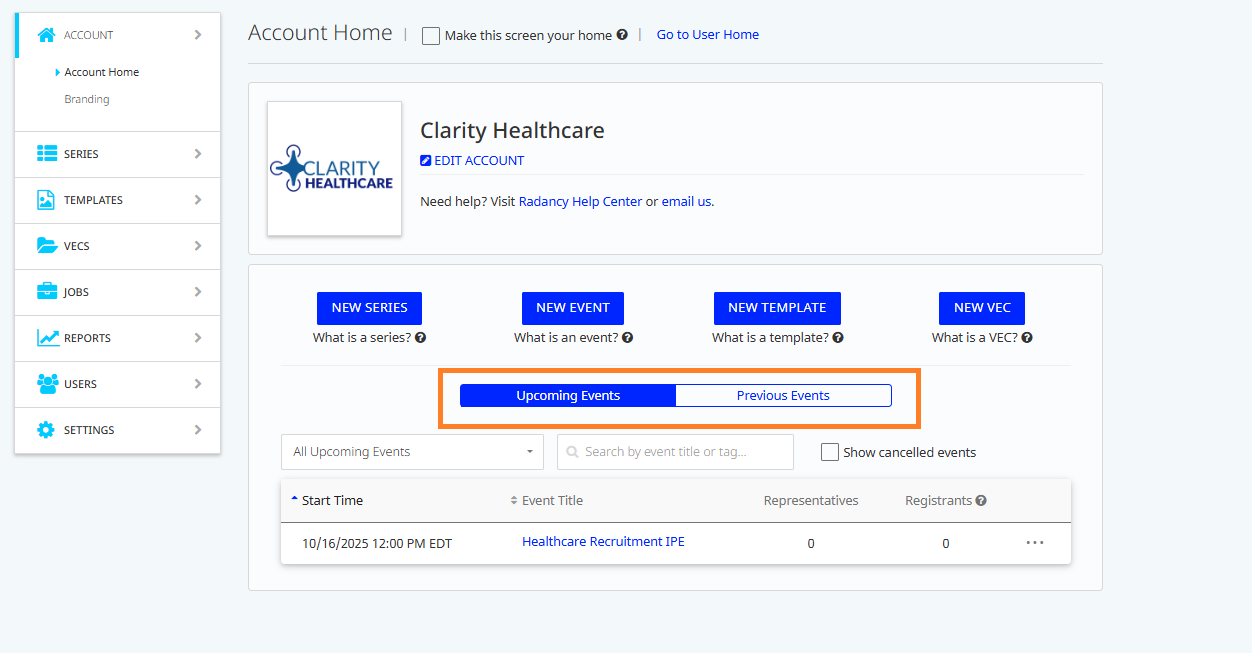
Task: Expand the Series menu chevron
Action: 198,154
